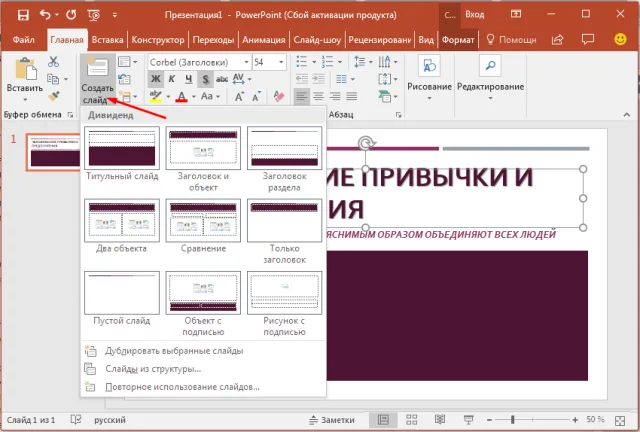Select the Format Painter brush
Screen dimensions: 640x432
(x=53, y=96)
